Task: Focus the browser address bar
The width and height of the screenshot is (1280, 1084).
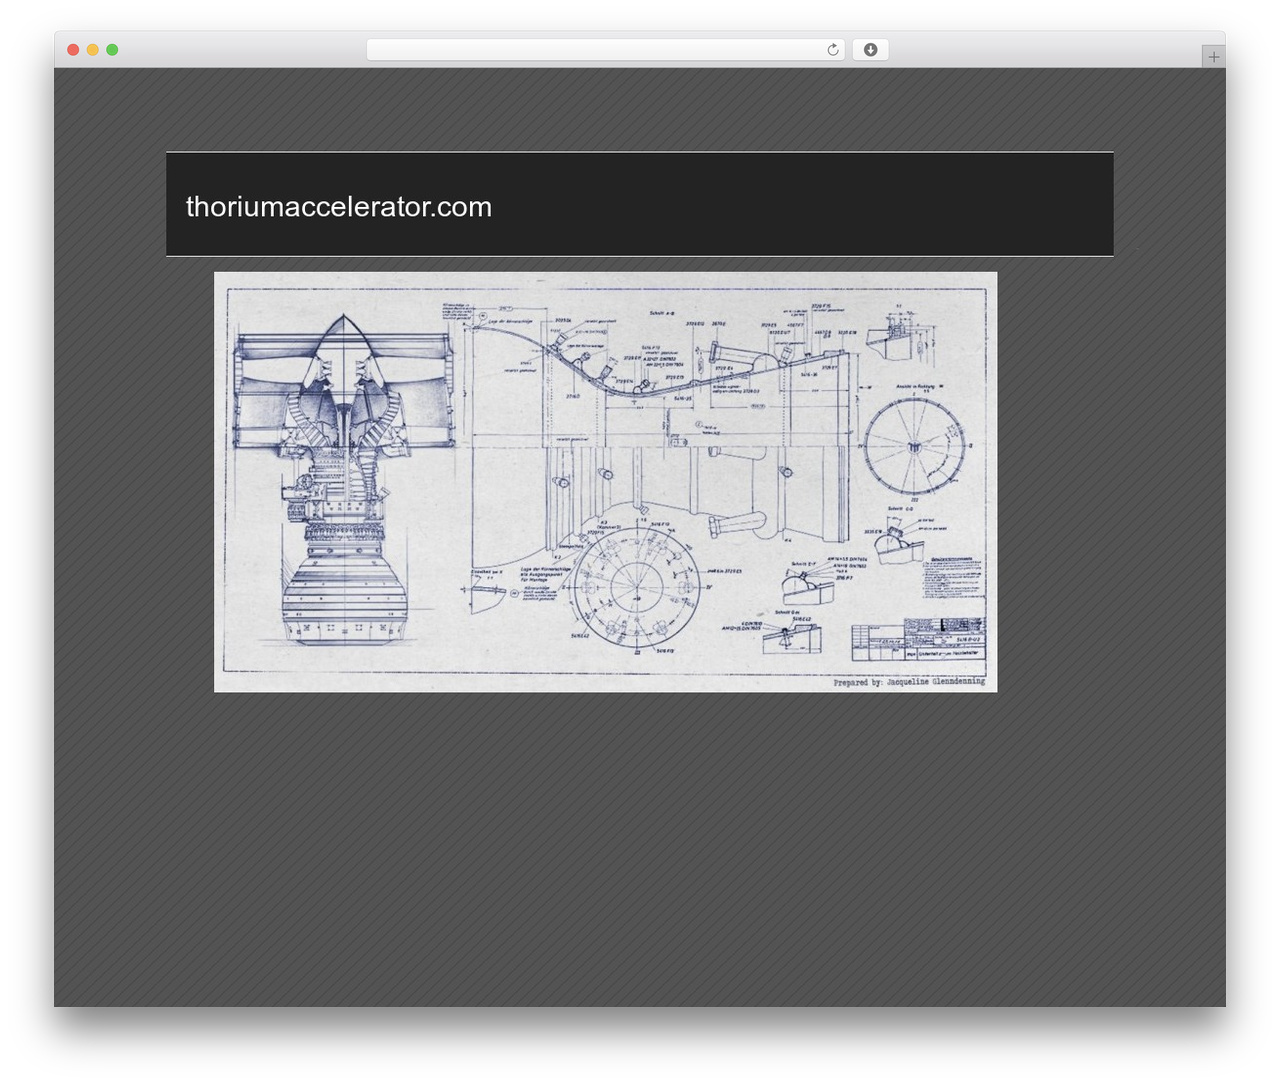Action: point(605,50)
